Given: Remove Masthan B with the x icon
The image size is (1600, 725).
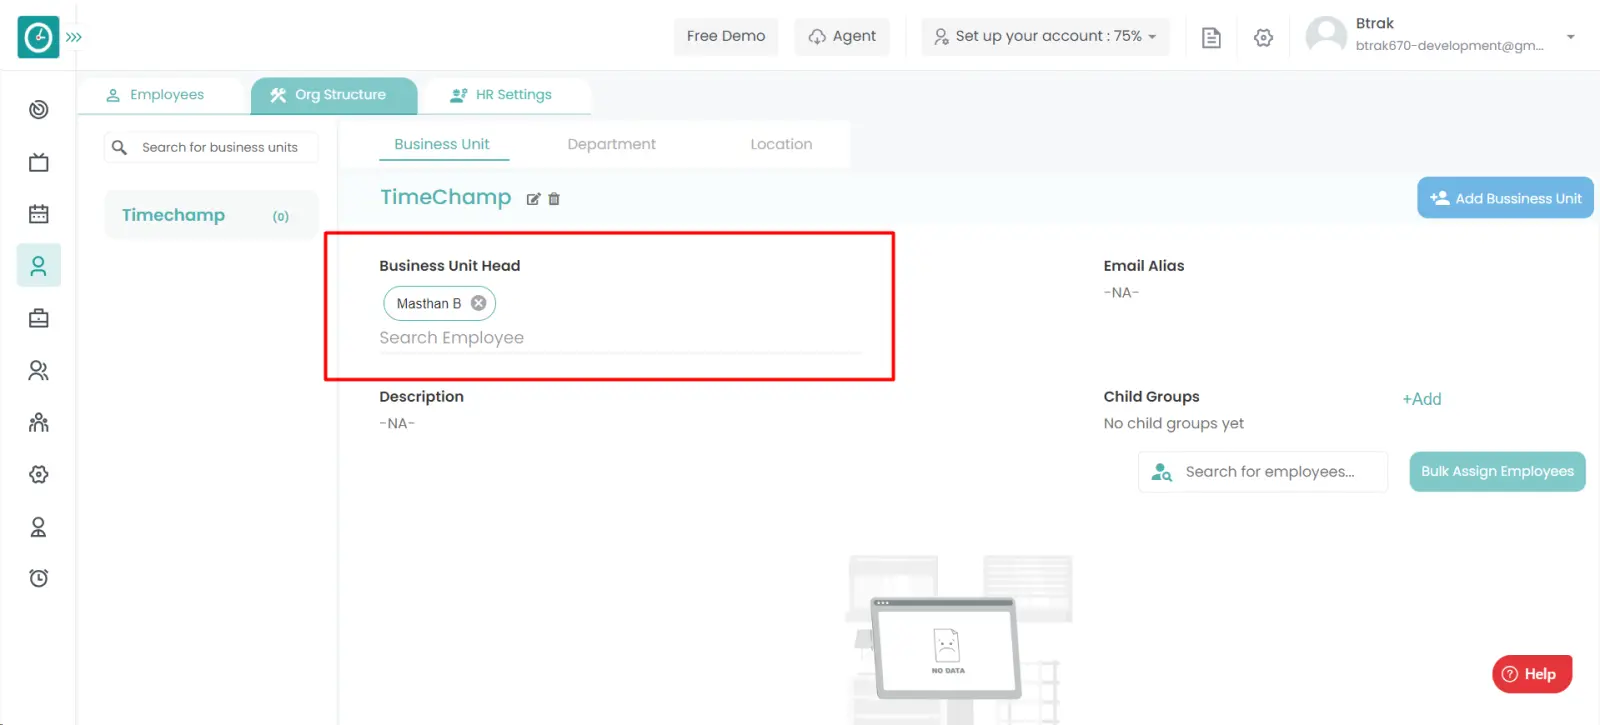Looking at the screenshot, I should point(479,303).
